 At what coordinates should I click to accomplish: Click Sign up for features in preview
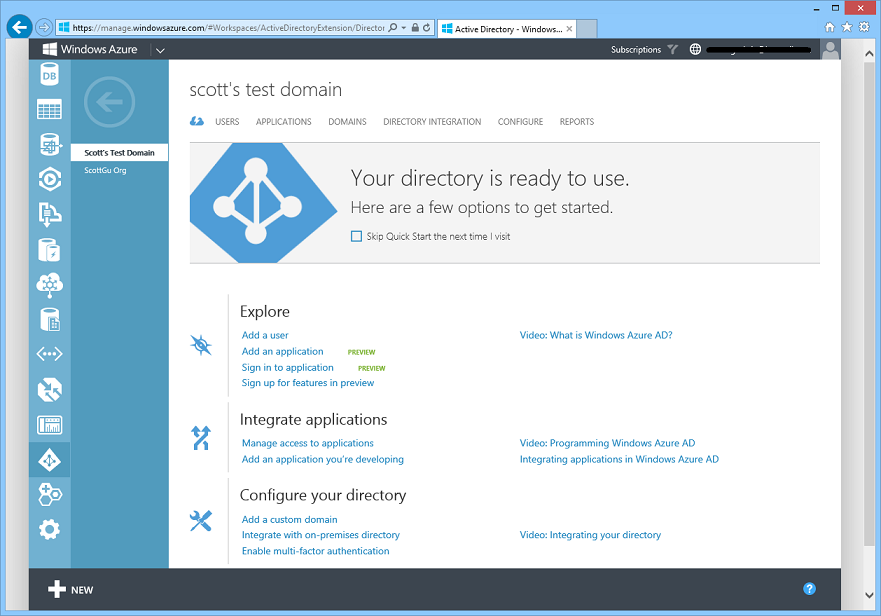coord(308,383)
